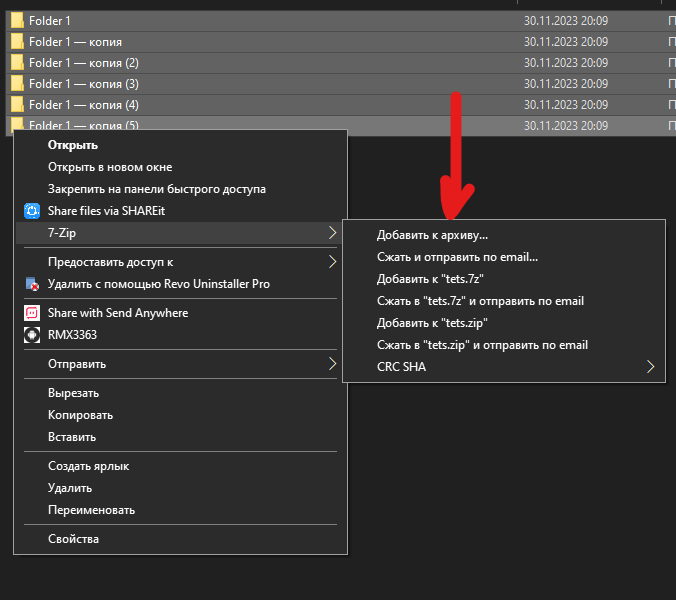
Task: Choose Добавить к "tets.zip"
Action: (x=432, y=323)
